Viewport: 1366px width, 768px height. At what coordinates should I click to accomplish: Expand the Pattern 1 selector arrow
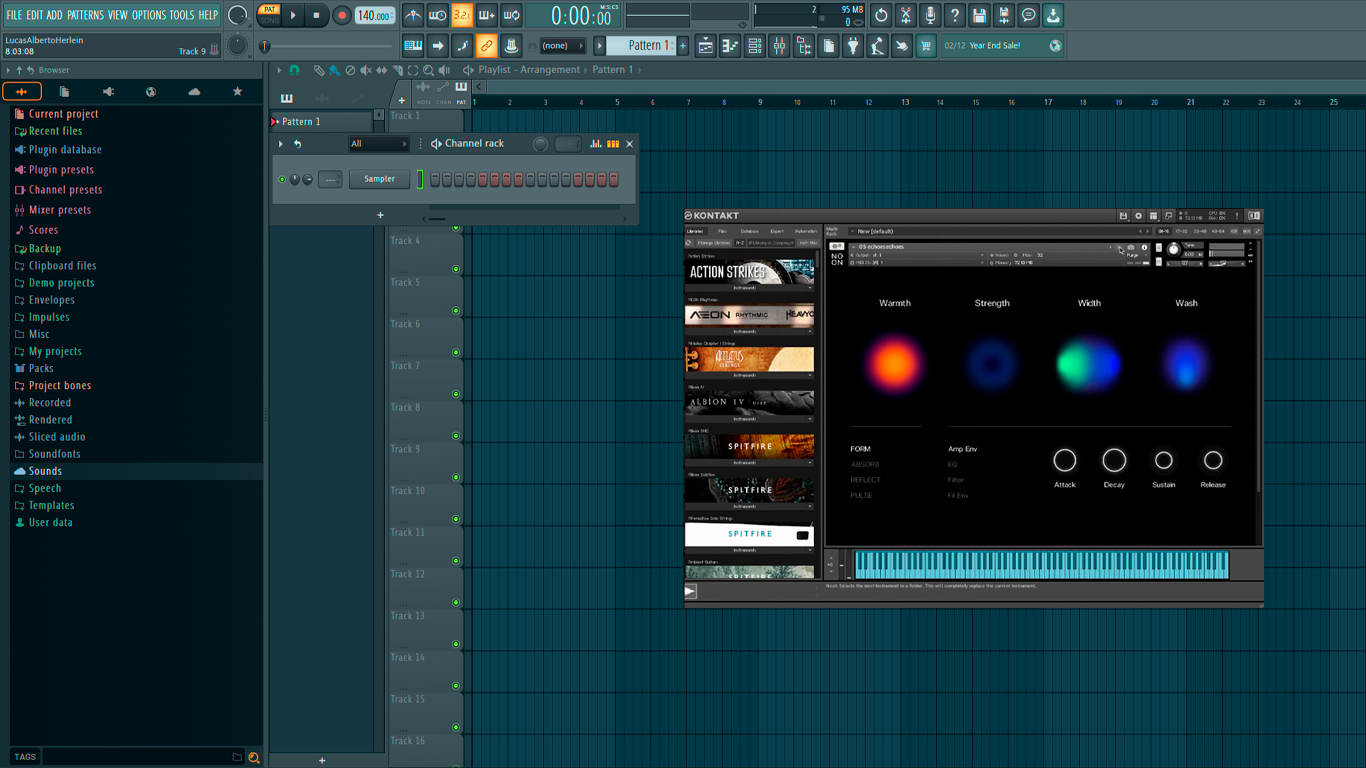600,46
